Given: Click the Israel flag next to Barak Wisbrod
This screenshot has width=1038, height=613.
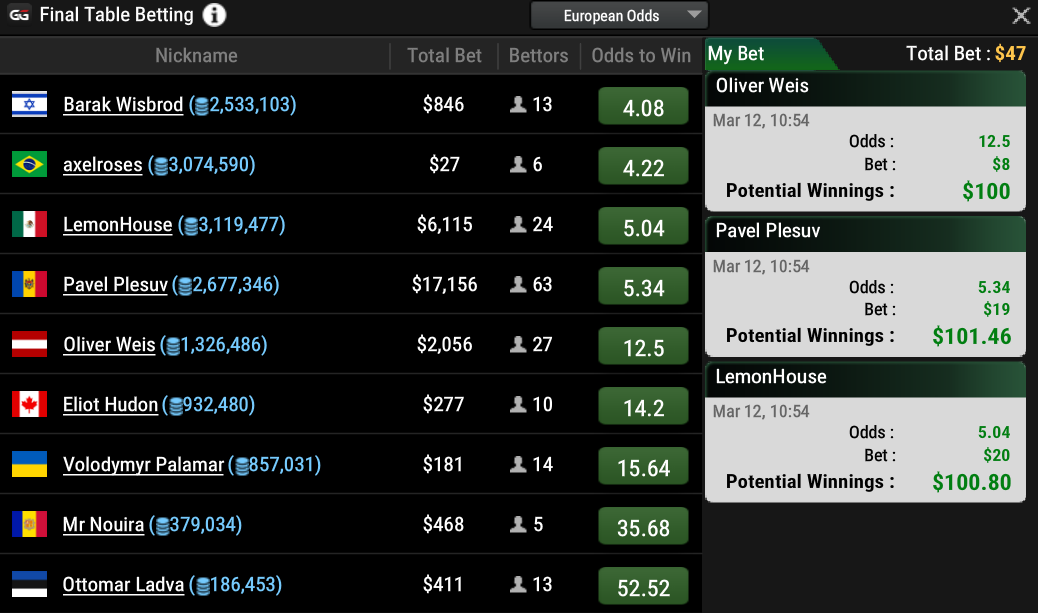Looking at the screenshot, I should tap(29, 105).
